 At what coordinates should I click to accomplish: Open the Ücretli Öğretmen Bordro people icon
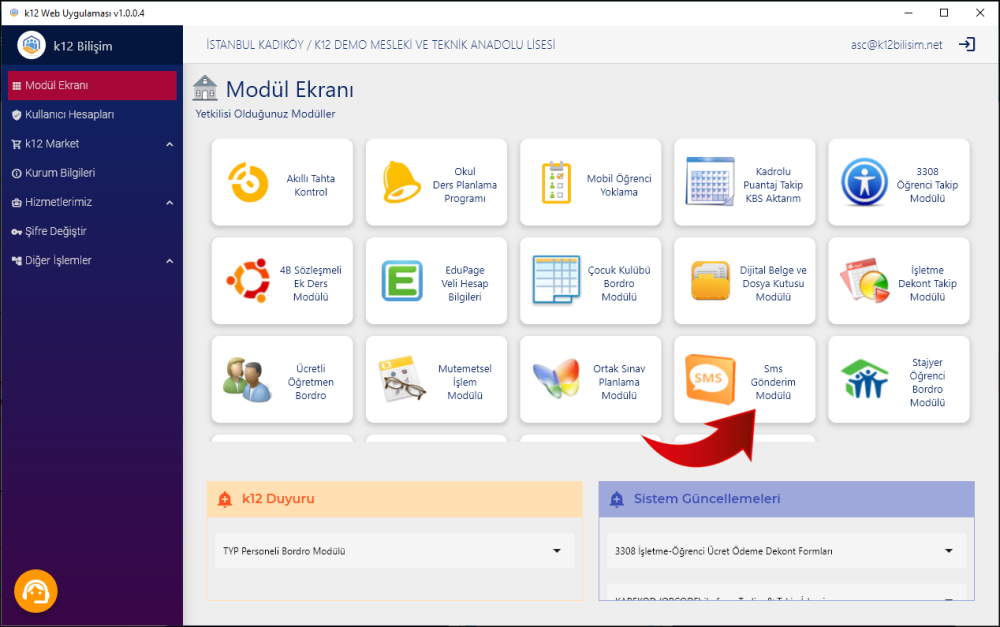click(247, 380)
